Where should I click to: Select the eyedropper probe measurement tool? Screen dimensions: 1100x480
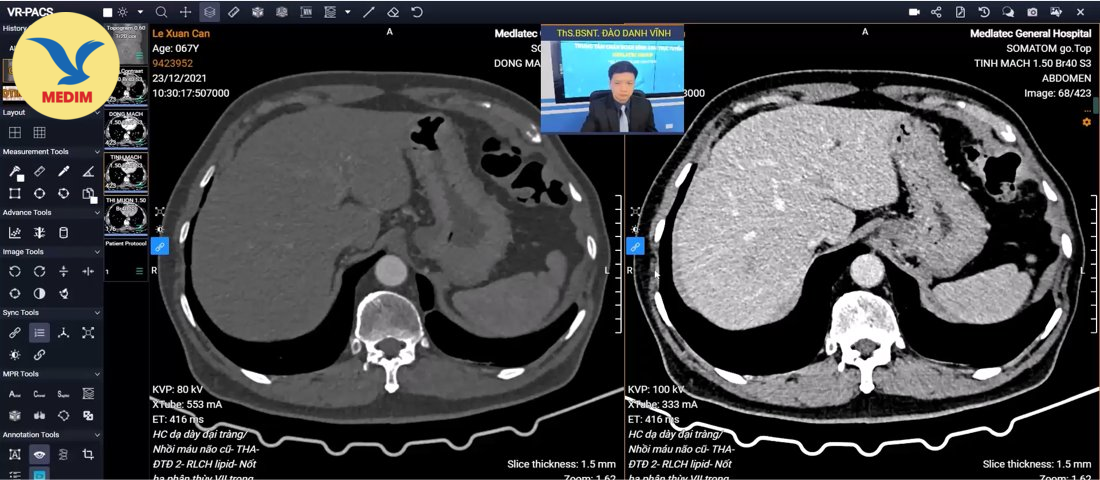63,171
